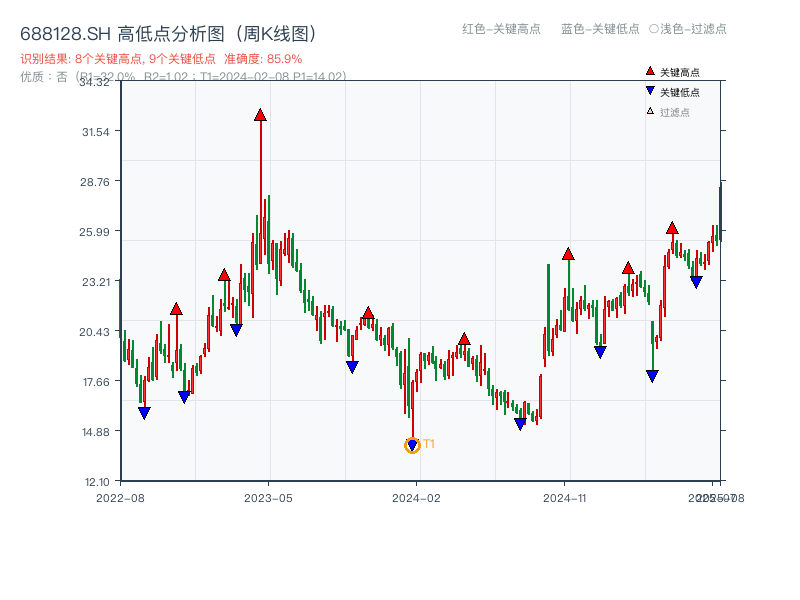Screen dimensions: 800x600
Task: Click the highest red peak marker near 31.54
Action: (260, 116)
